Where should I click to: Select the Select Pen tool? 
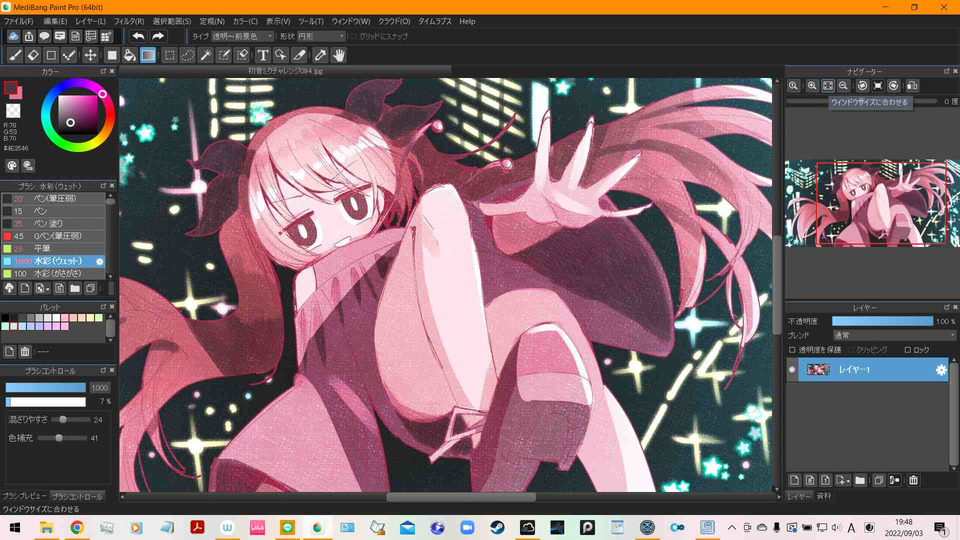click(x=224, y=56)
